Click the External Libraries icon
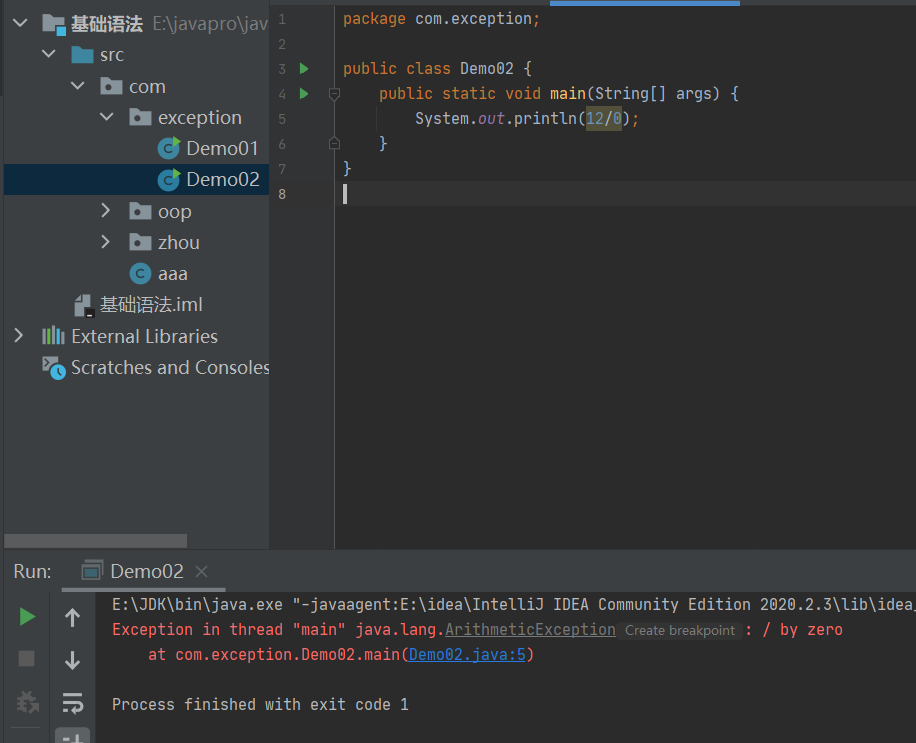The height and width of the screenshot is (743, 916). click(x=53, y=336)
